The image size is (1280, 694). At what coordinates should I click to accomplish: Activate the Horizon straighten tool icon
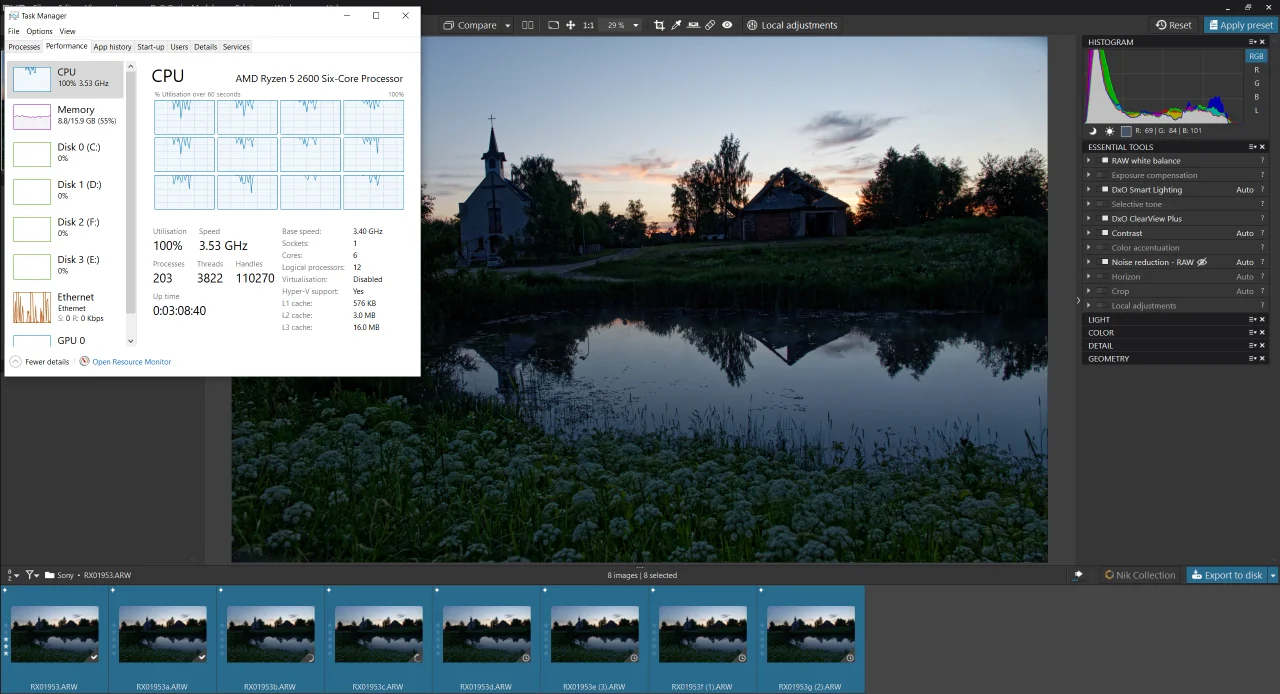693,25
